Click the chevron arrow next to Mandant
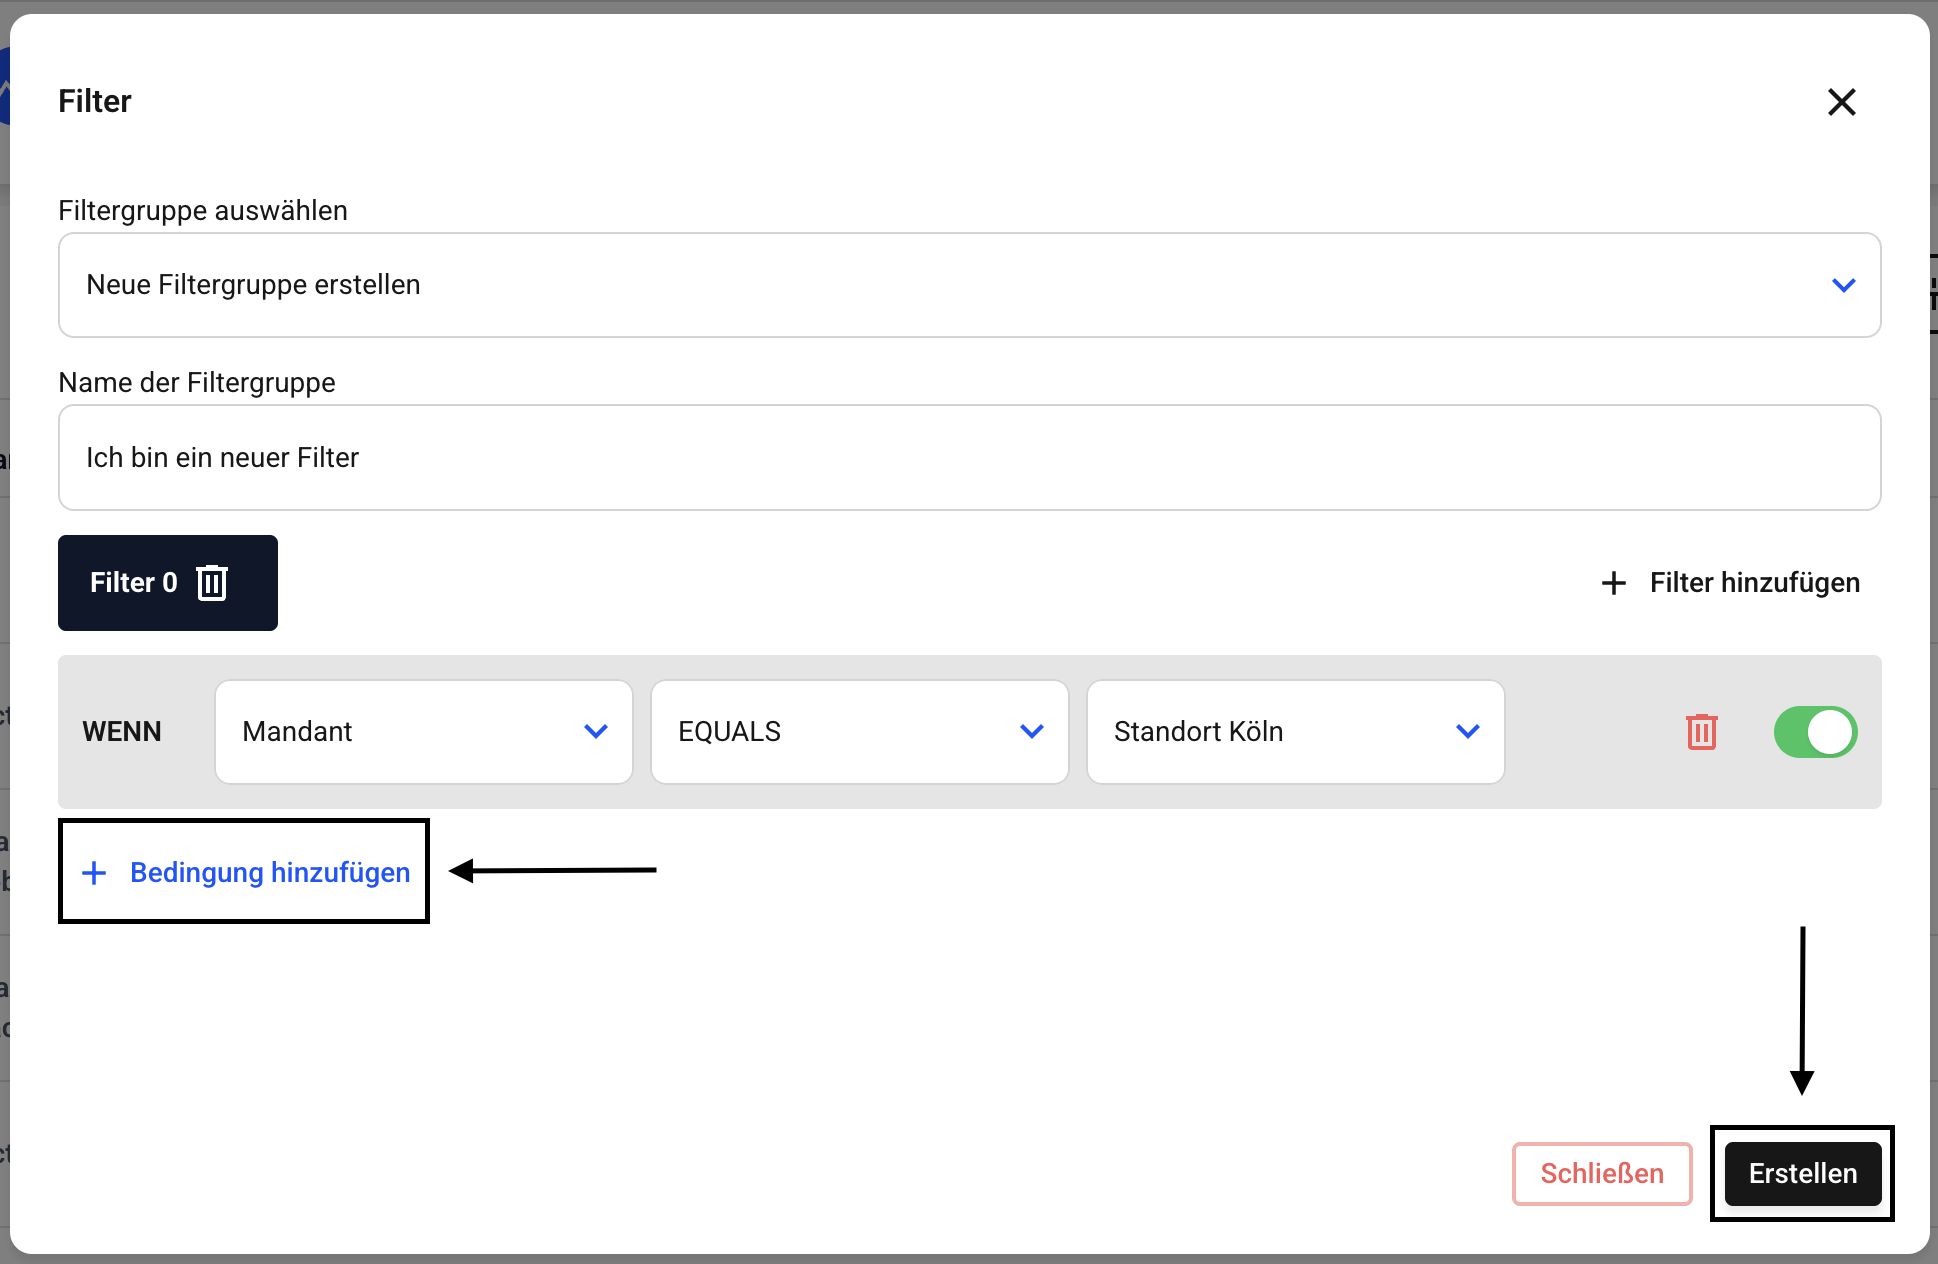 596,732
